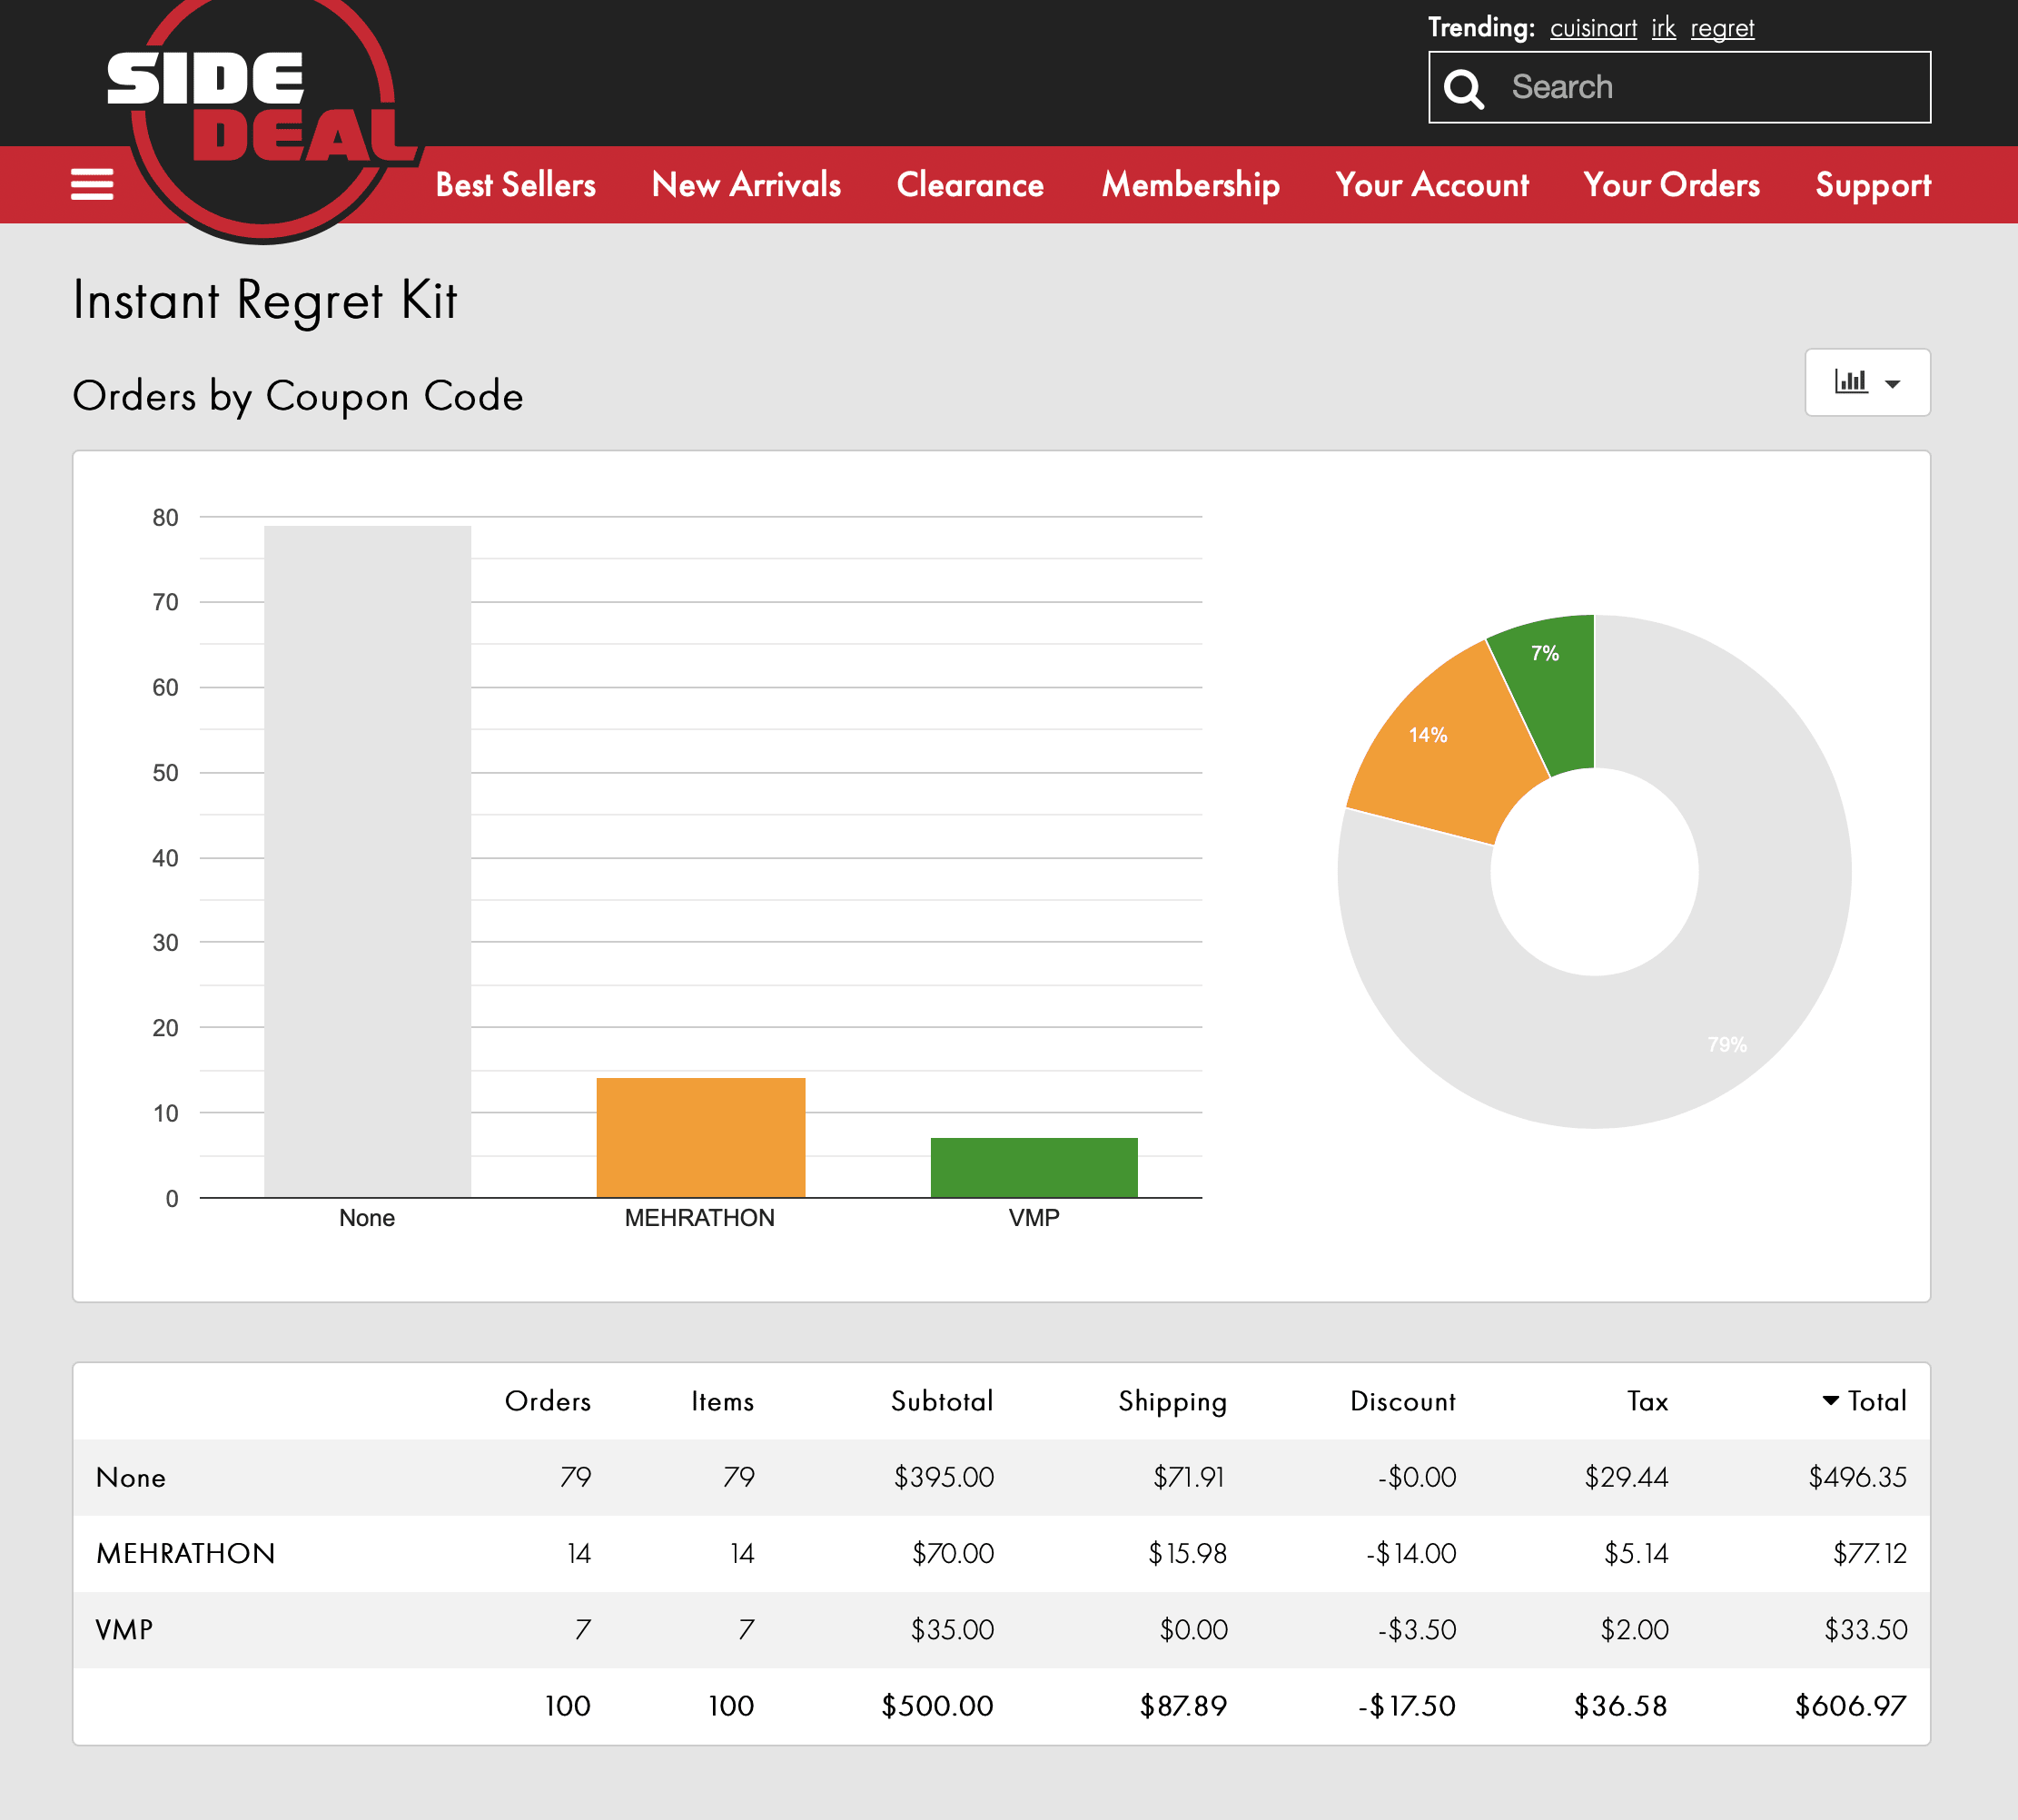The height and width of the screenshot is (1820, 2018).
Task: Open the cuisinart trending link
Action: point(1592,28)
